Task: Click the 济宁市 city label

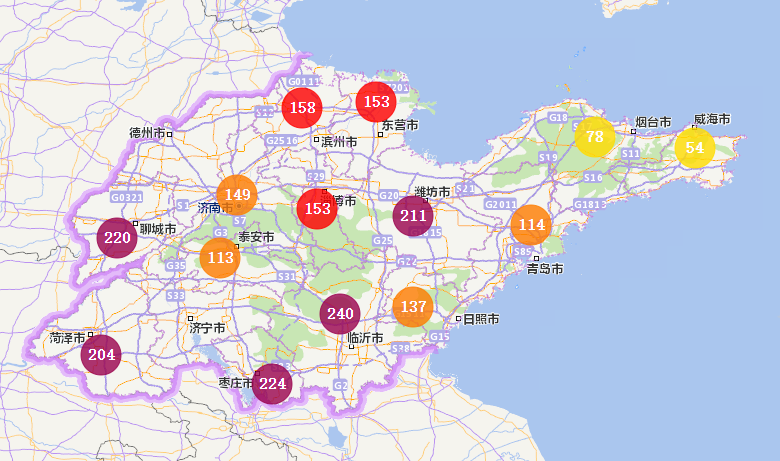Action: click(207, 328)
